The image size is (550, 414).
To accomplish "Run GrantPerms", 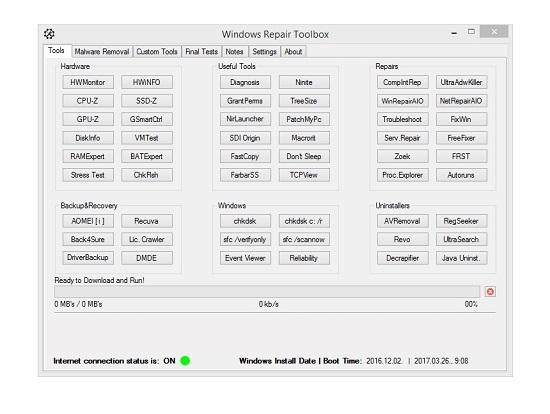I will 245,101.
